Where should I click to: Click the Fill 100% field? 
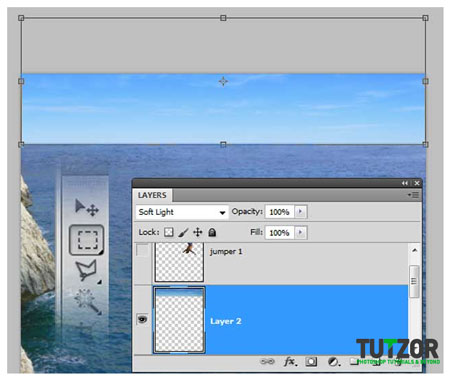click(x=279, y=233)
